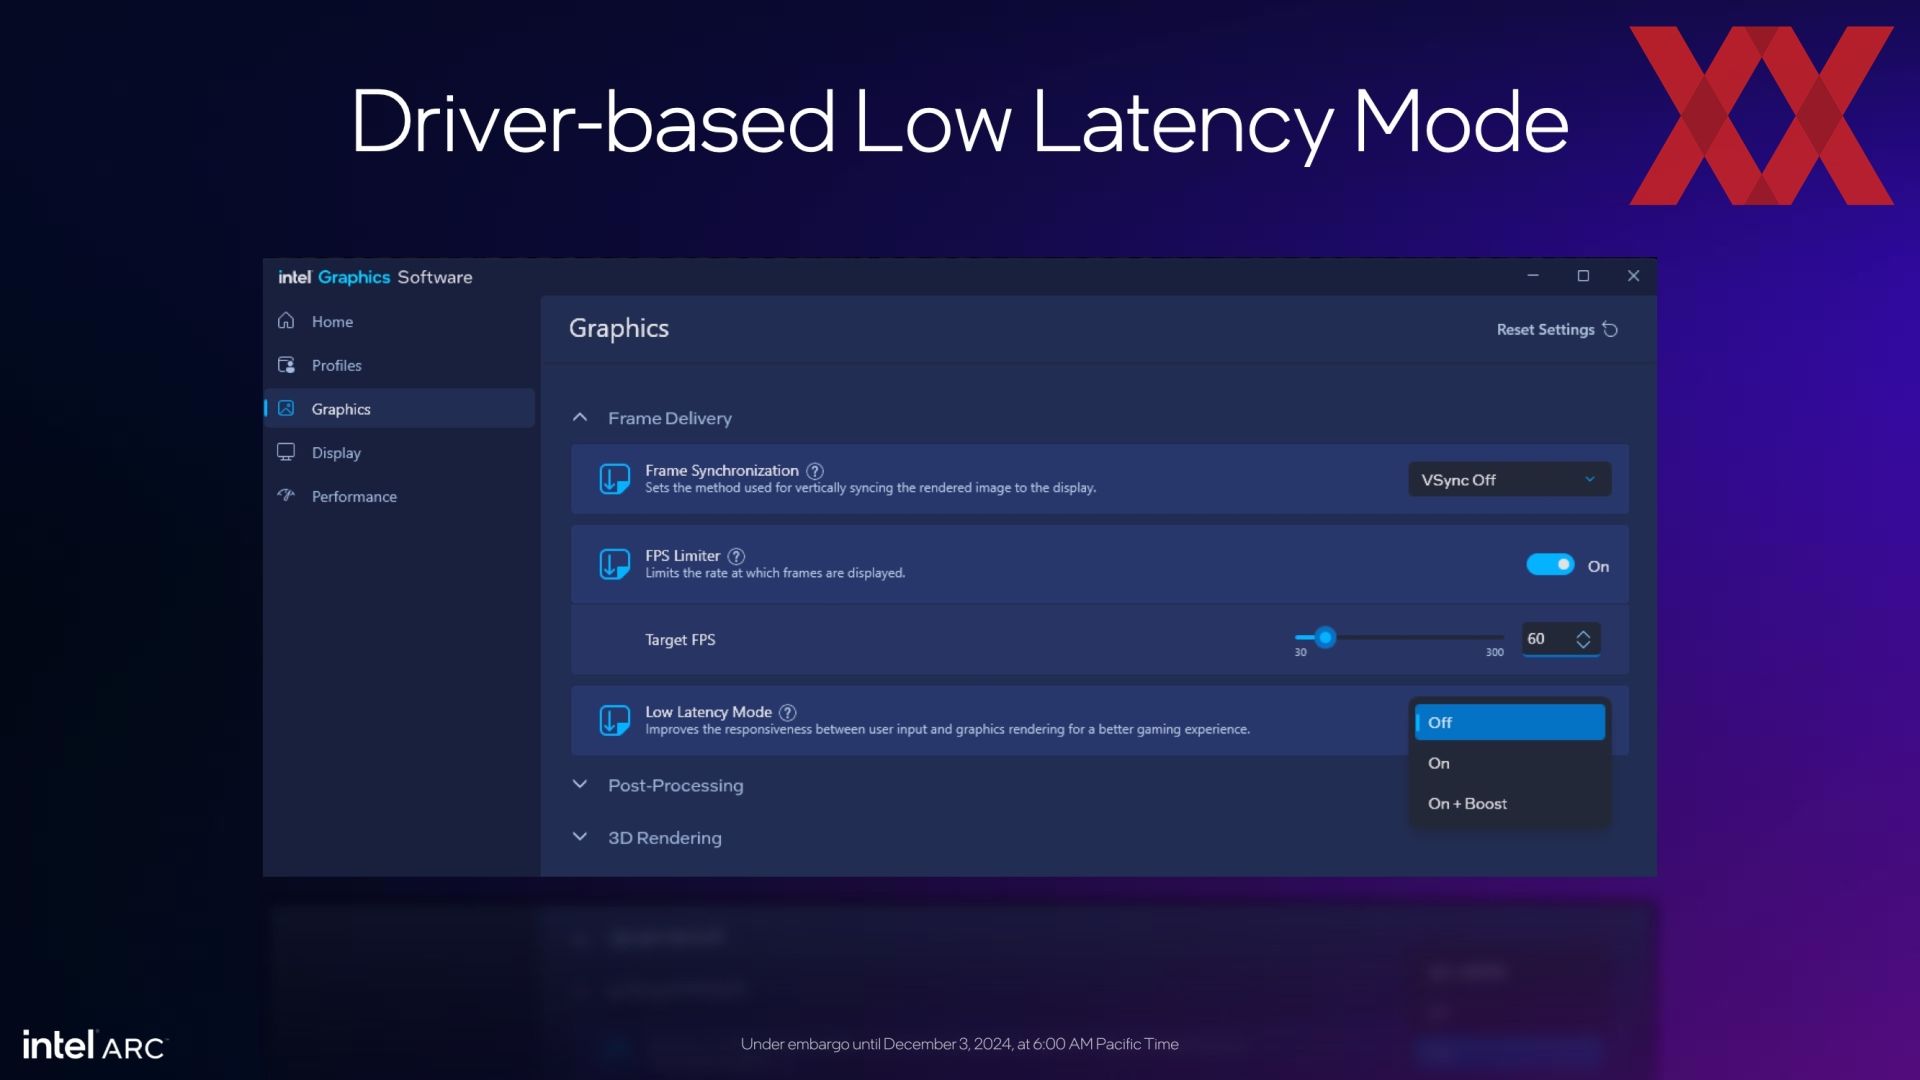Click the Frame Synchronization setting icon

point(614,479)
